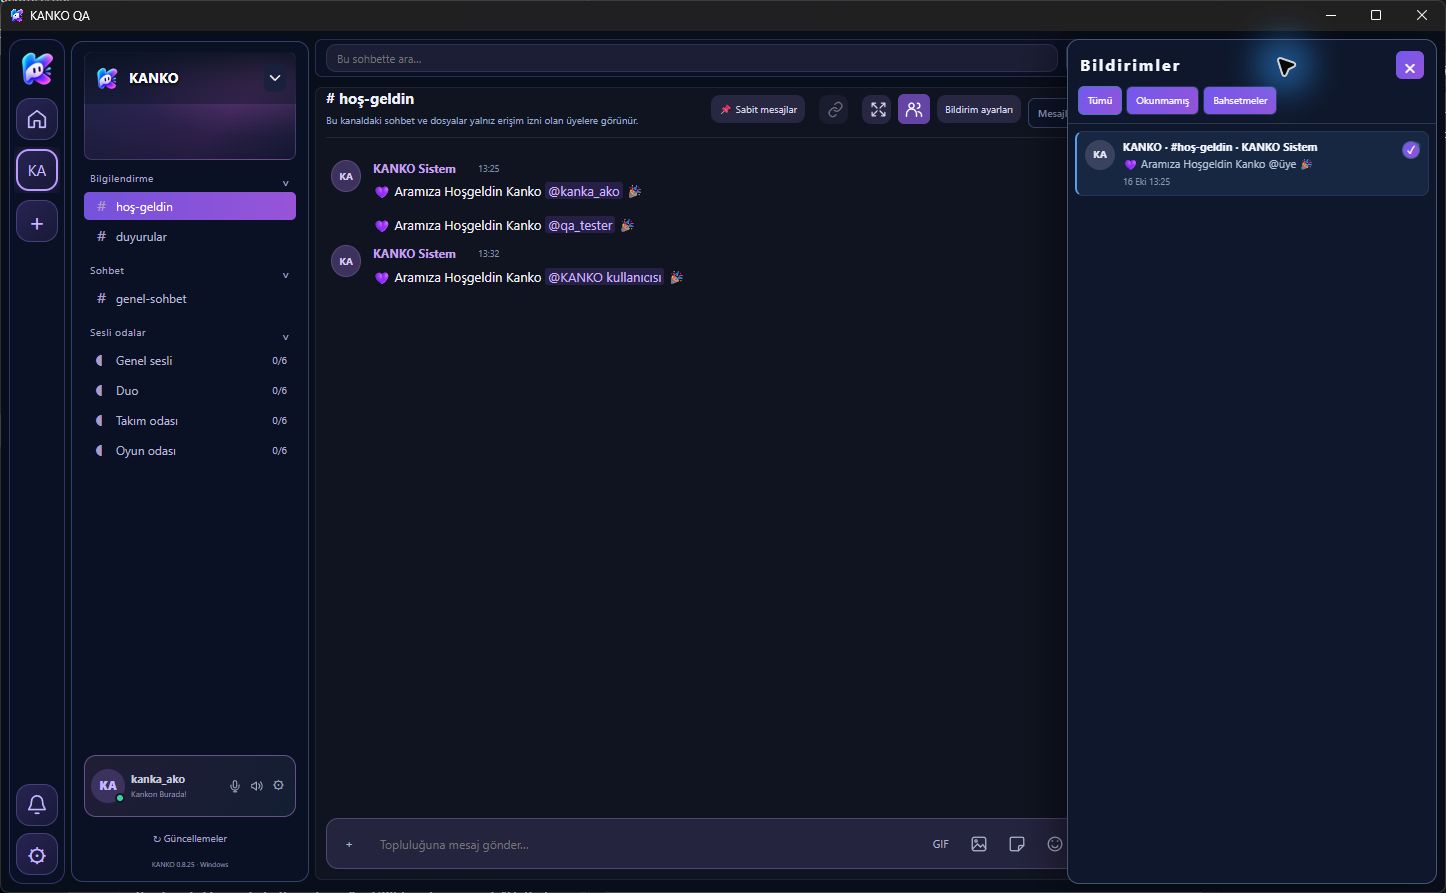Toggle speaker output in user panel
The image size is (1446, 893).
[x=257, y=786]
